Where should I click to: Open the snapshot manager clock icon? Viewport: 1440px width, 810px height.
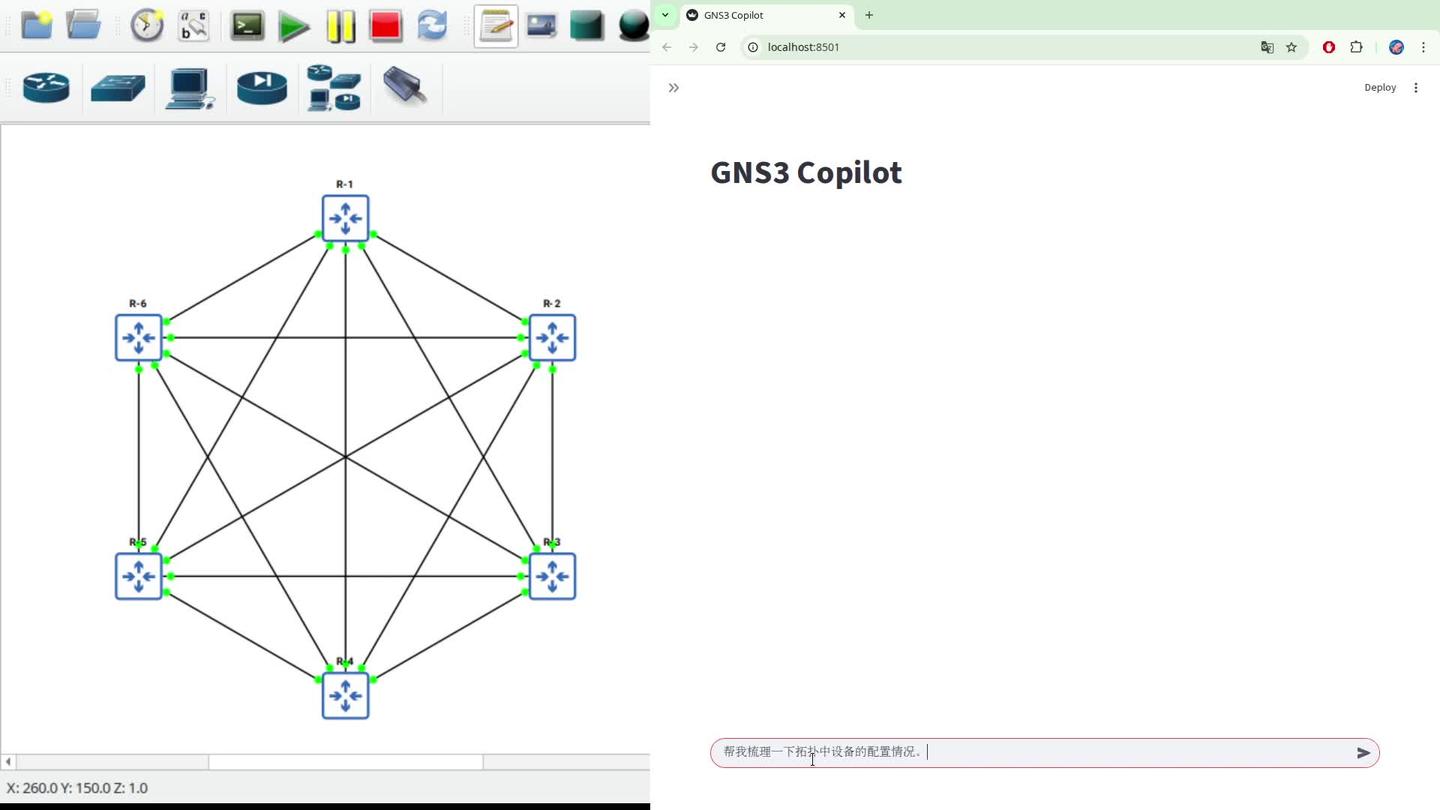pyautogui.click(x=147, y=25)
